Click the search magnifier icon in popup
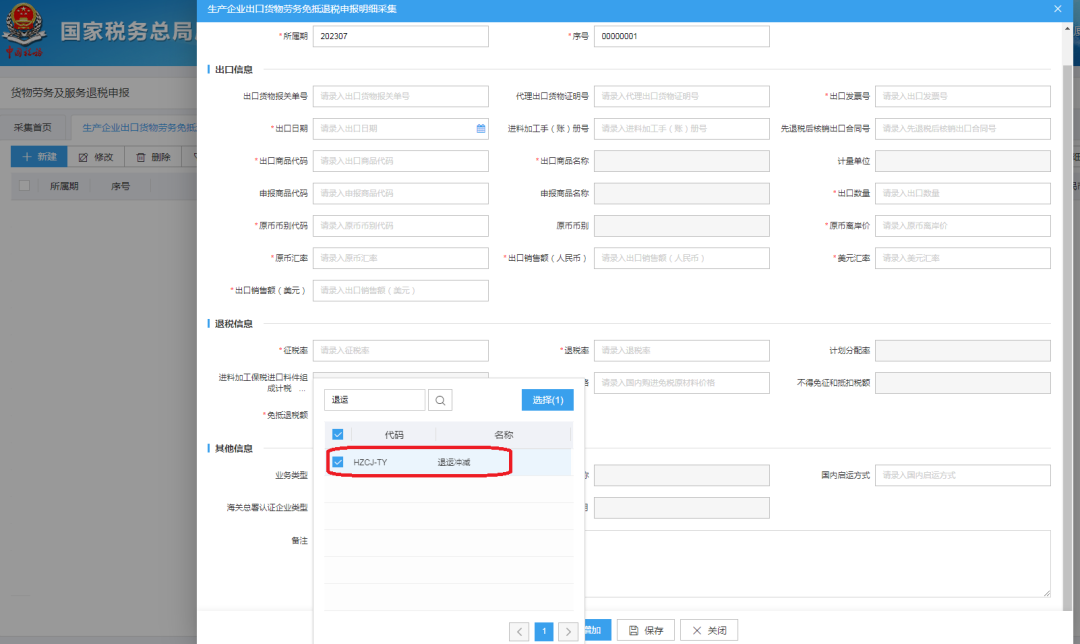1080x644 pixels. click(440, 400)
